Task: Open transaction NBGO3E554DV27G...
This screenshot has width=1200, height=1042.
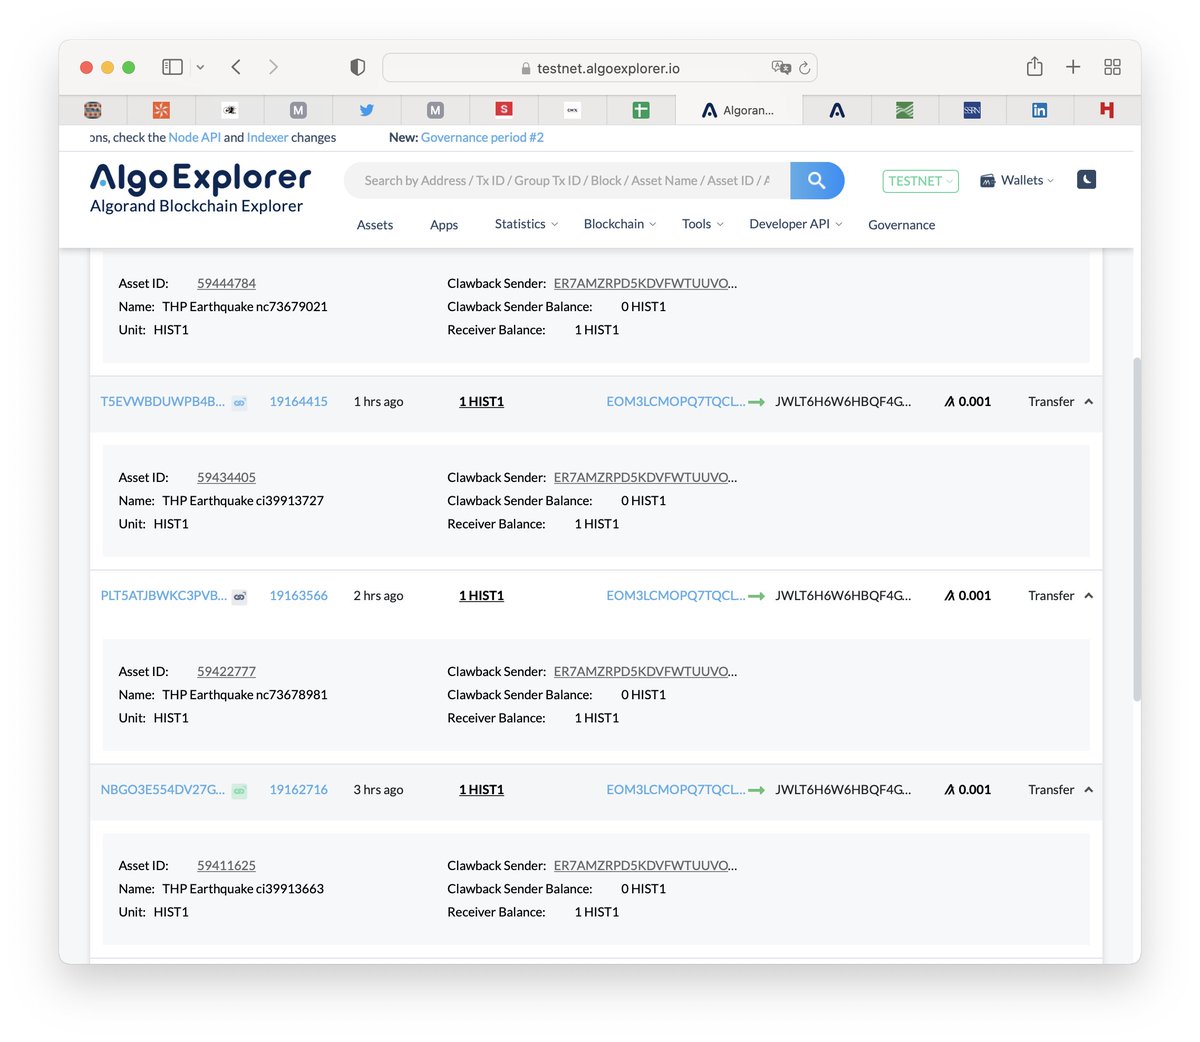Action: 162,789
